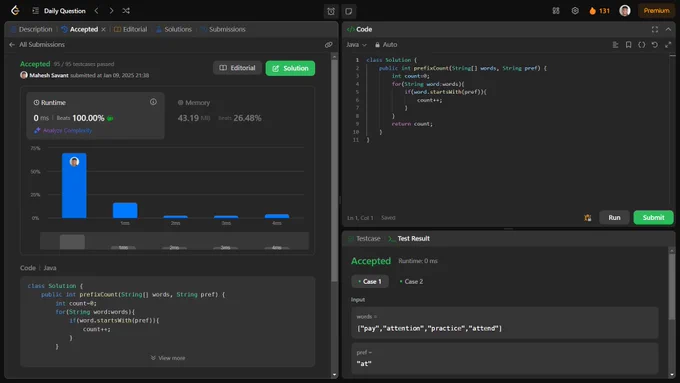This screenshot has width=680, height=383.
Task: Click the bookmark icon in code toolbar
Action: click(x=628, y=45)
